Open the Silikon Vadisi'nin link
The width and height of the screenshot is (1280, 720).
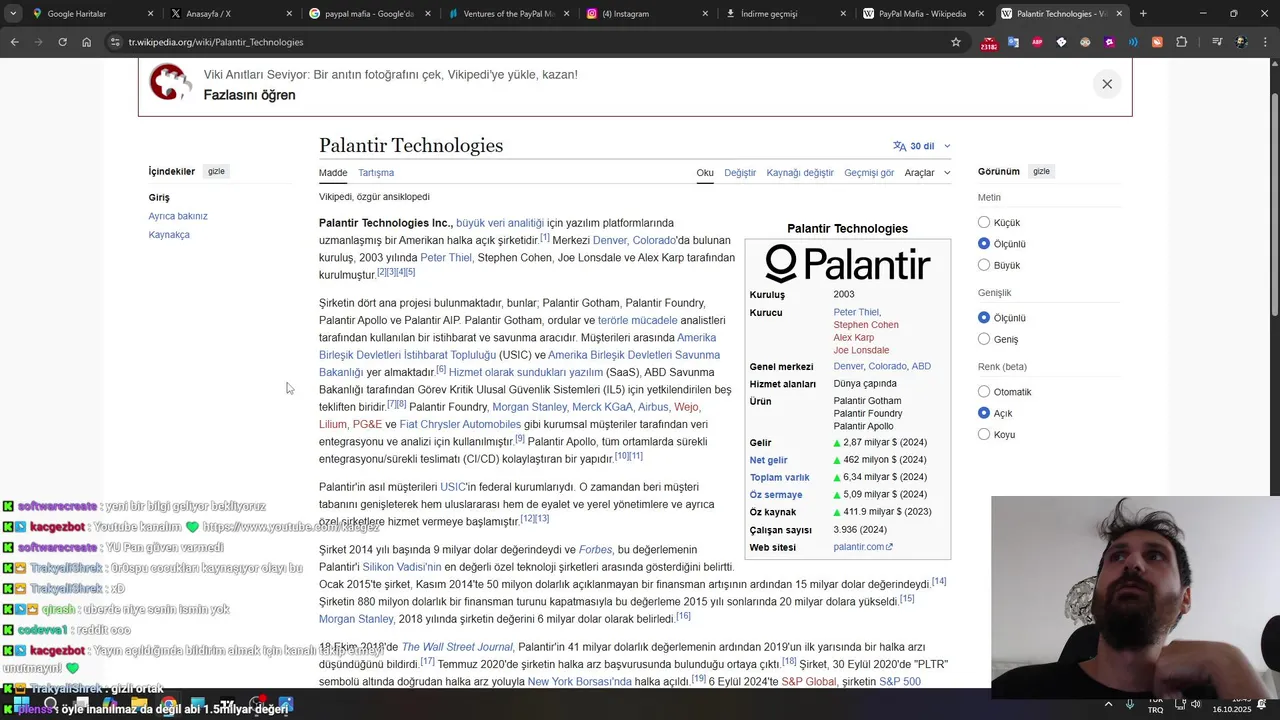click(402, 567)
